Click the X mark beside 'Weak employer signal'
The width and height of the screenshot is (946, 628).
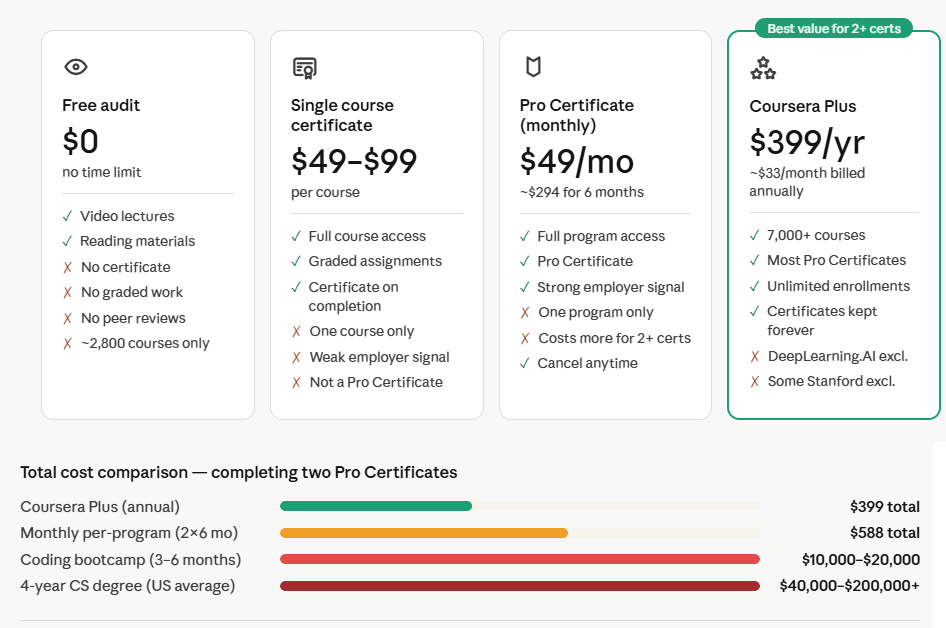pos(296,357)
